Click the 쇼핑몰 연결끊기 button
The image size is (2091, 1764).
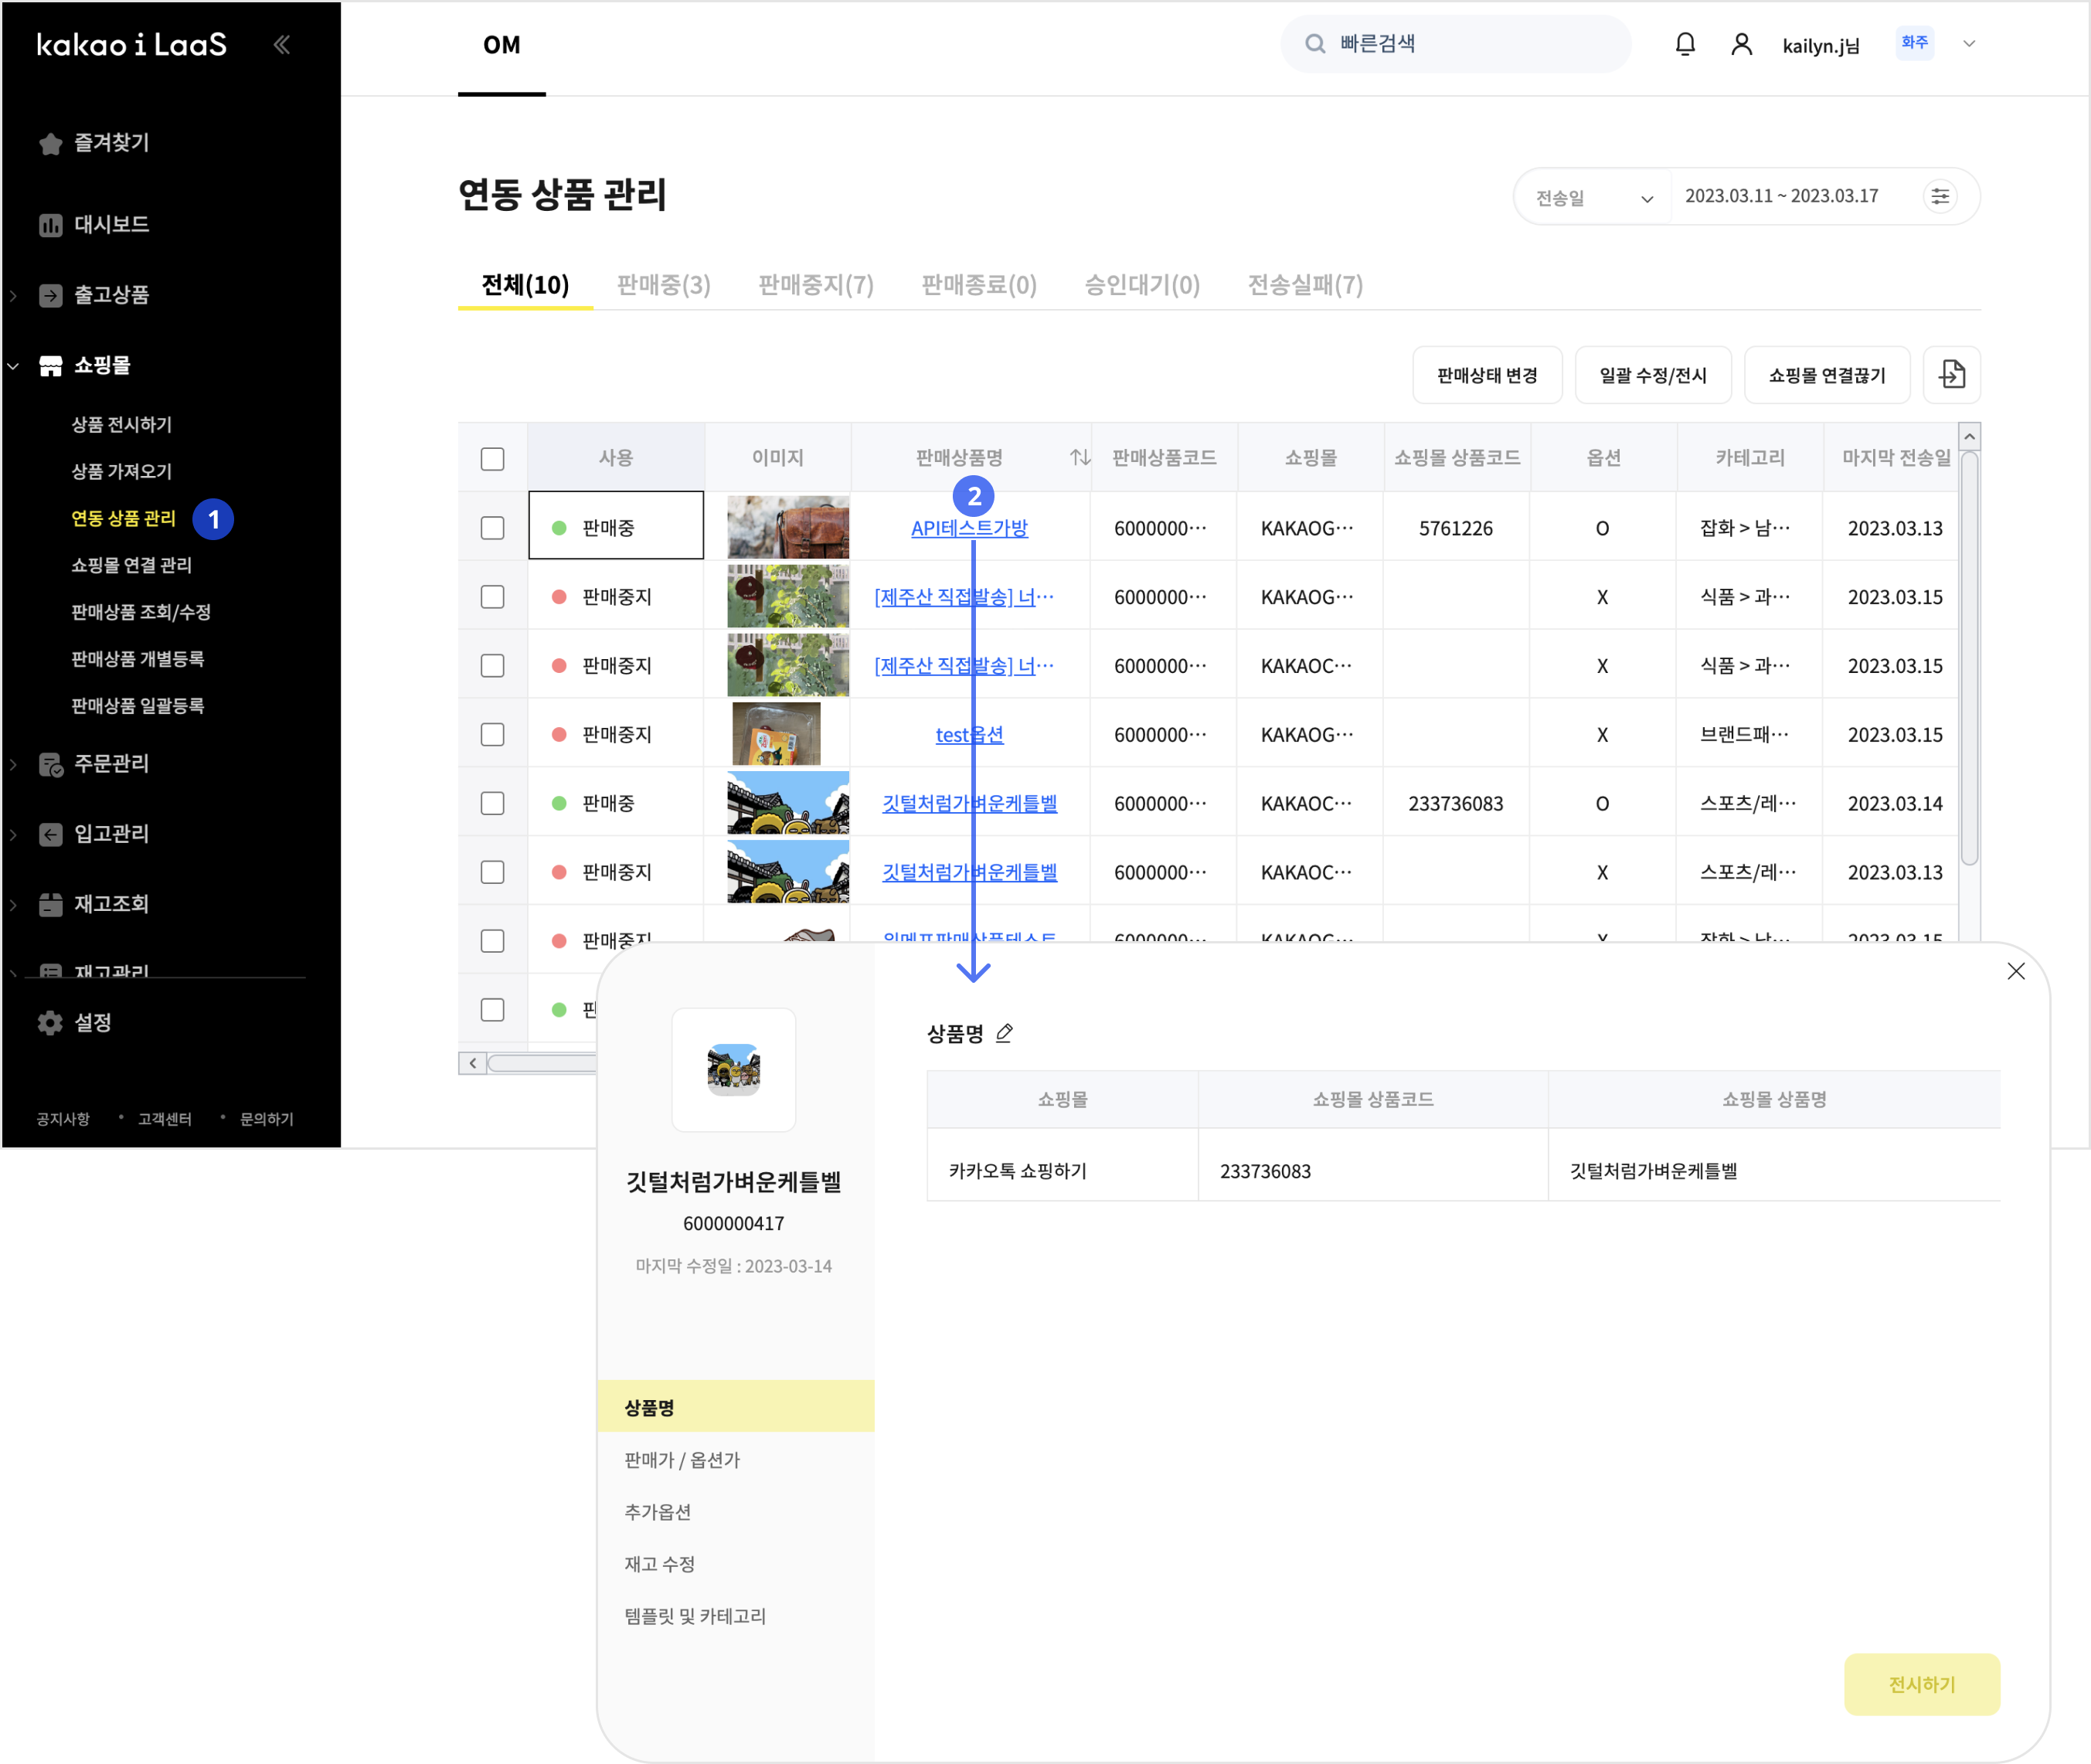click(x=1826, y=375)
